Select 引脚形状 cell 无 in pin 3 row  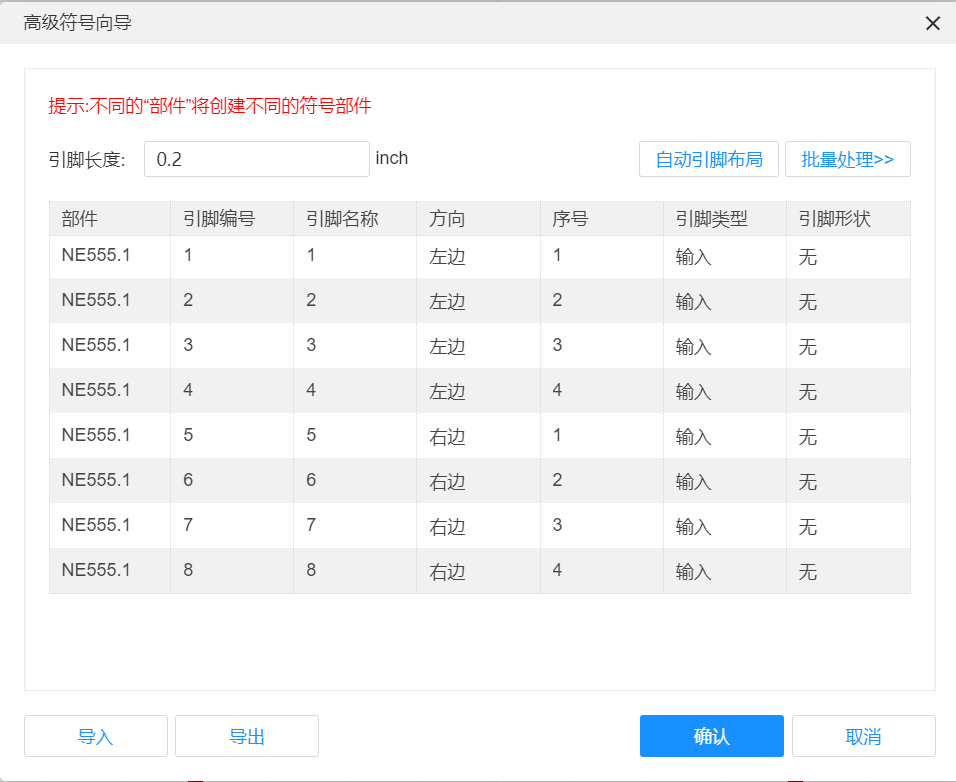pos(849,346)
